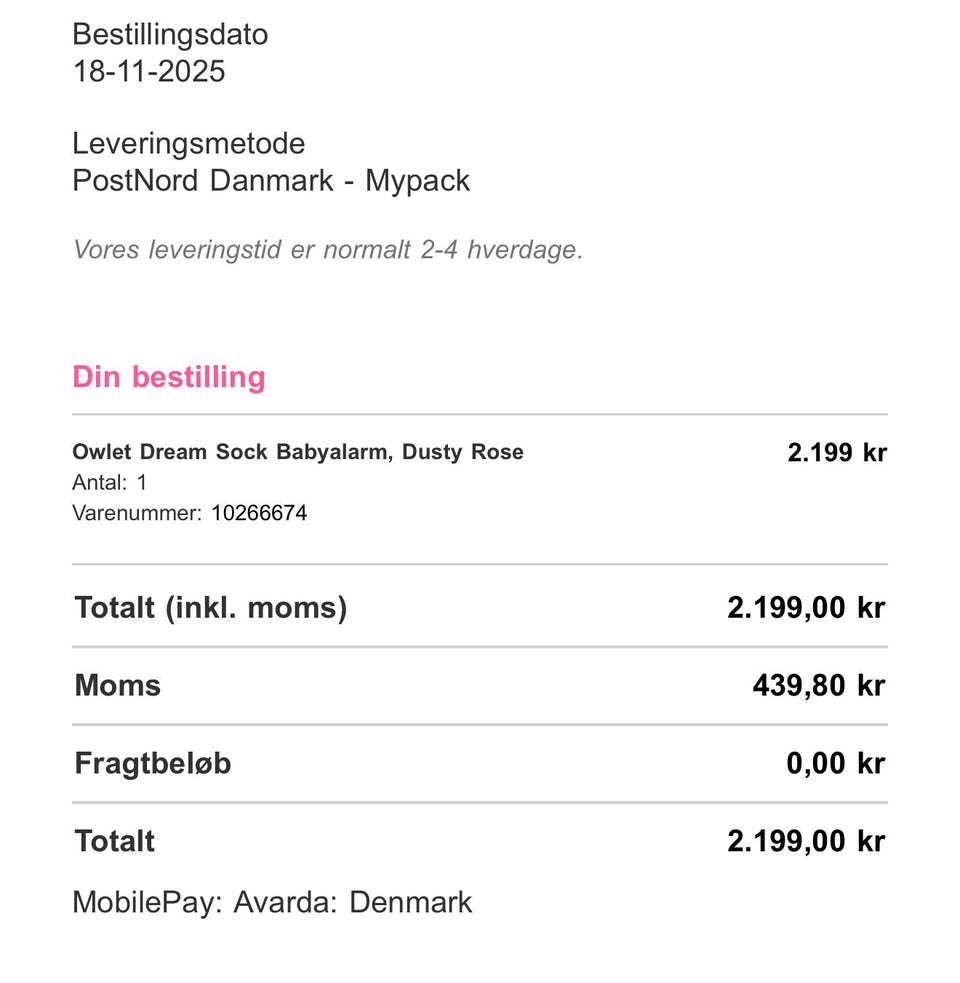Viewport: 960px width, 983px height.
Task: Click the Leveringsmetode label
Action: pos(188,144)
